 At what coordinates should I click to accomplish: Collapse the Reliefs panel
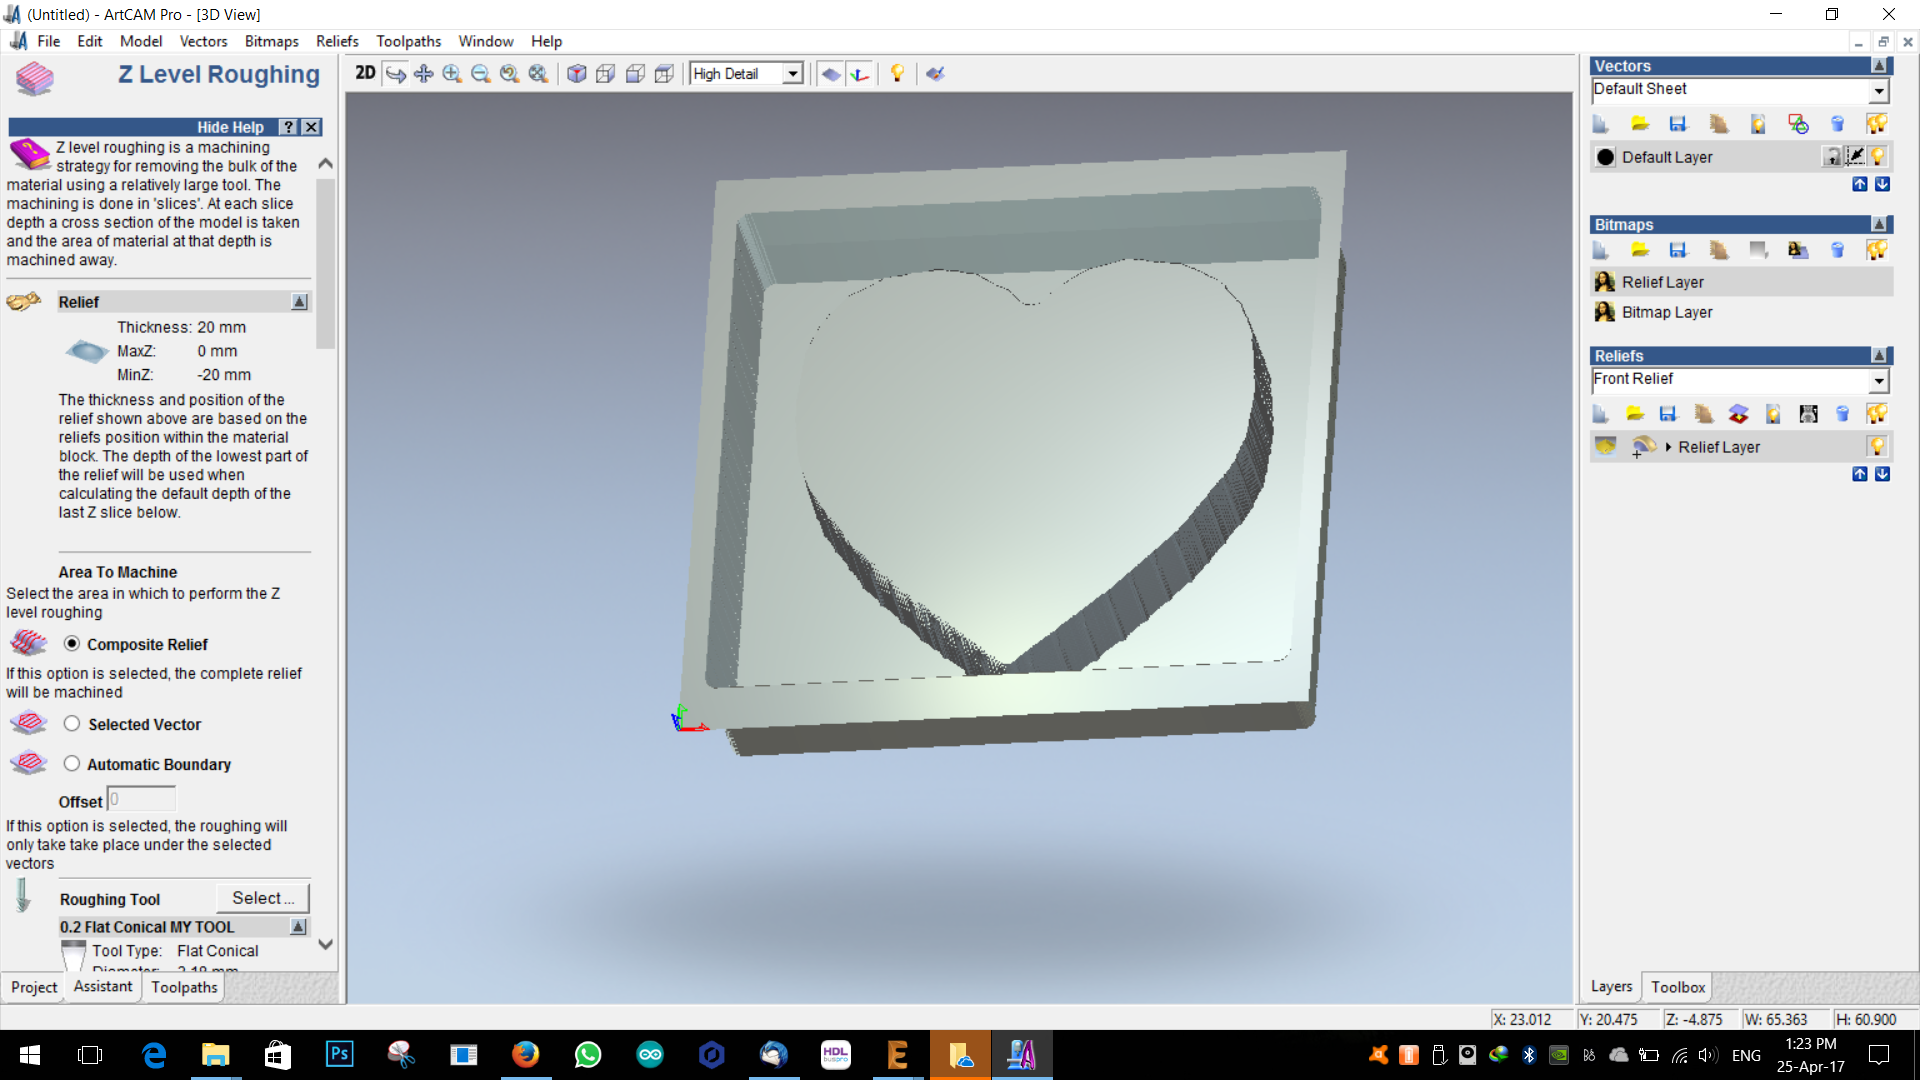(x=1879, y=356)
